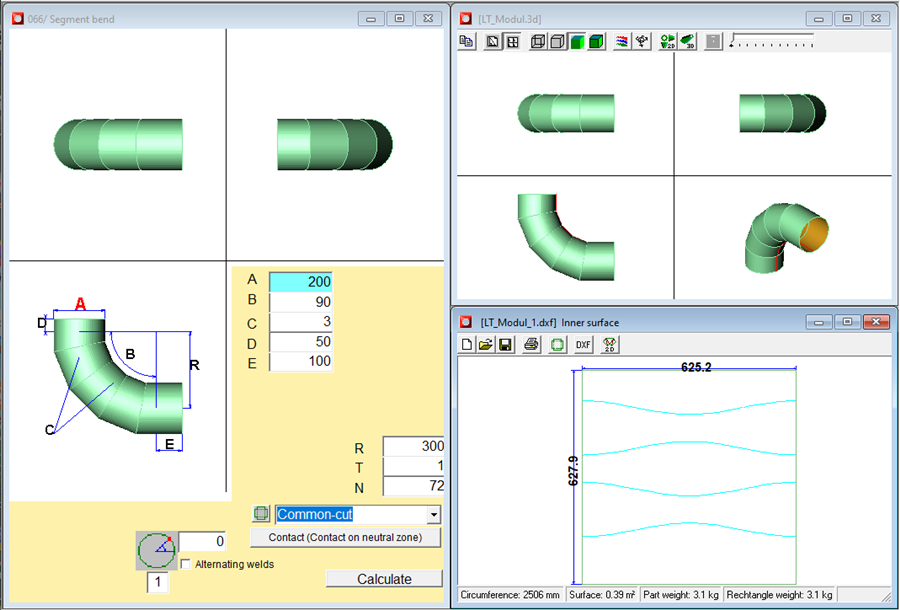This screenshot has width=900, height=610.
Task: Select dark green shaded cube display mode
Action: coord(596,41)
